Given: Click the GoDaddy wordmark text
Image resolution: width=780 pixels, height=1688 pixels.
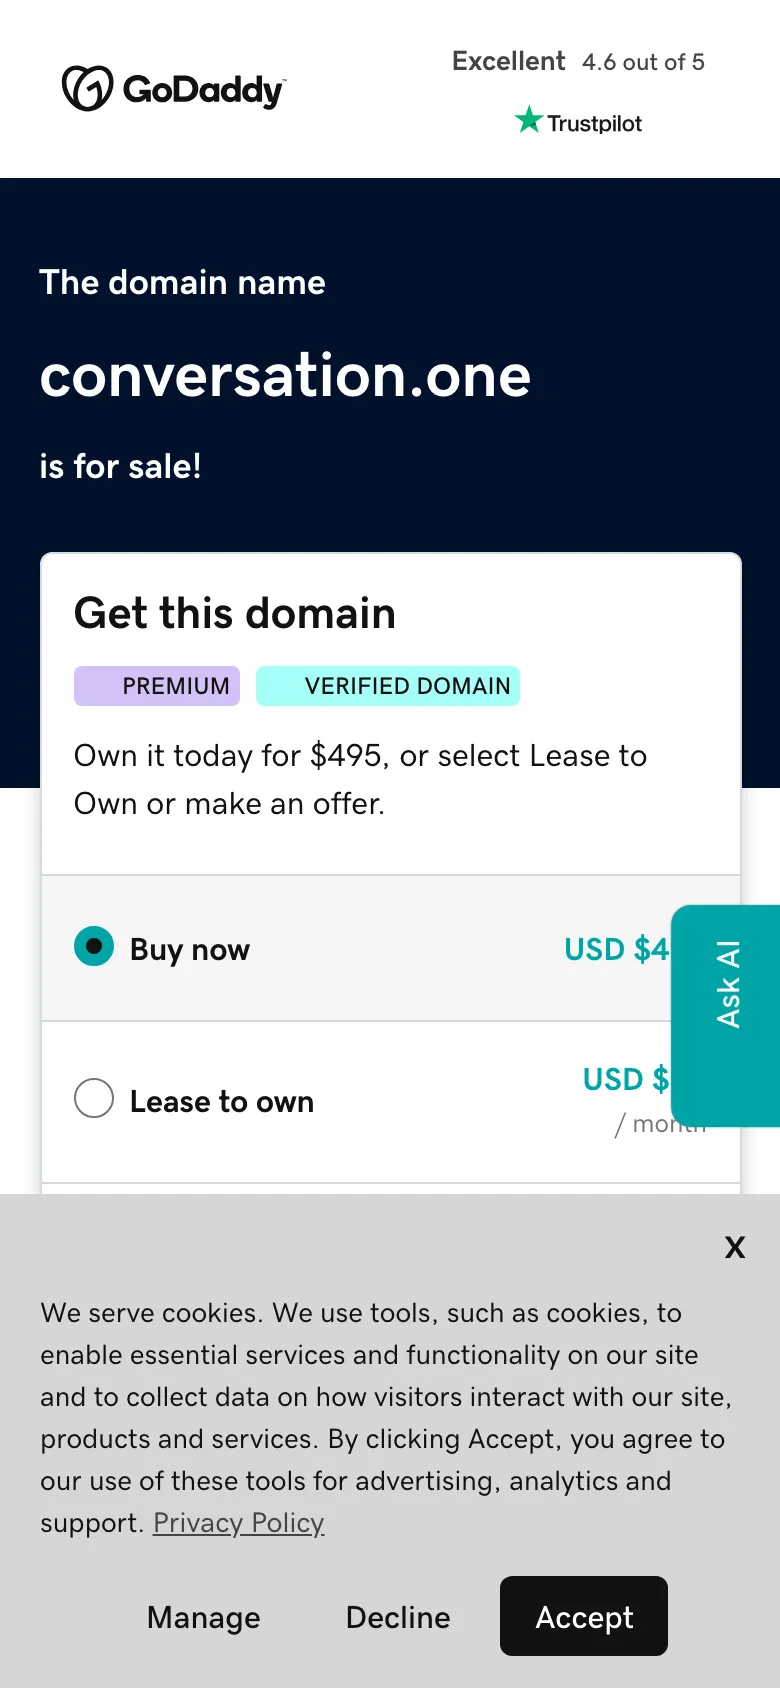Looking at the screenshot, I should (x=203, y=90).
